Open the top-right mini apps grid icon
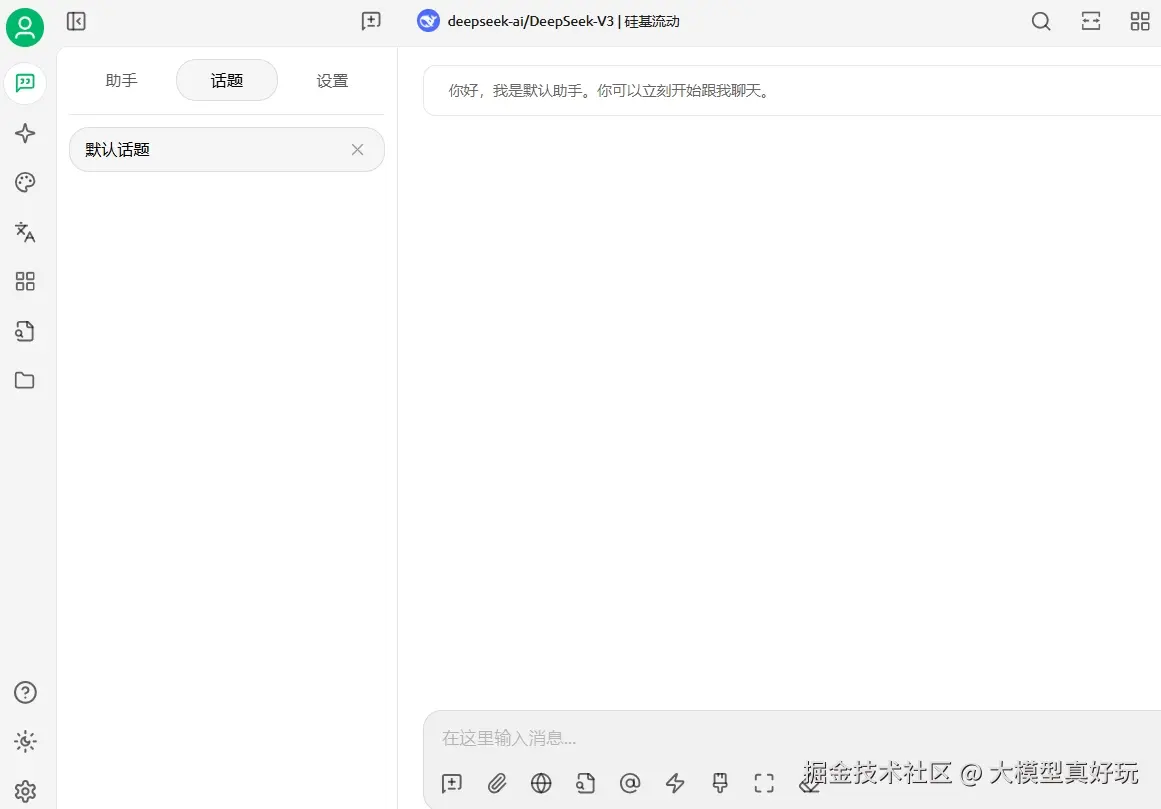 1140,21
